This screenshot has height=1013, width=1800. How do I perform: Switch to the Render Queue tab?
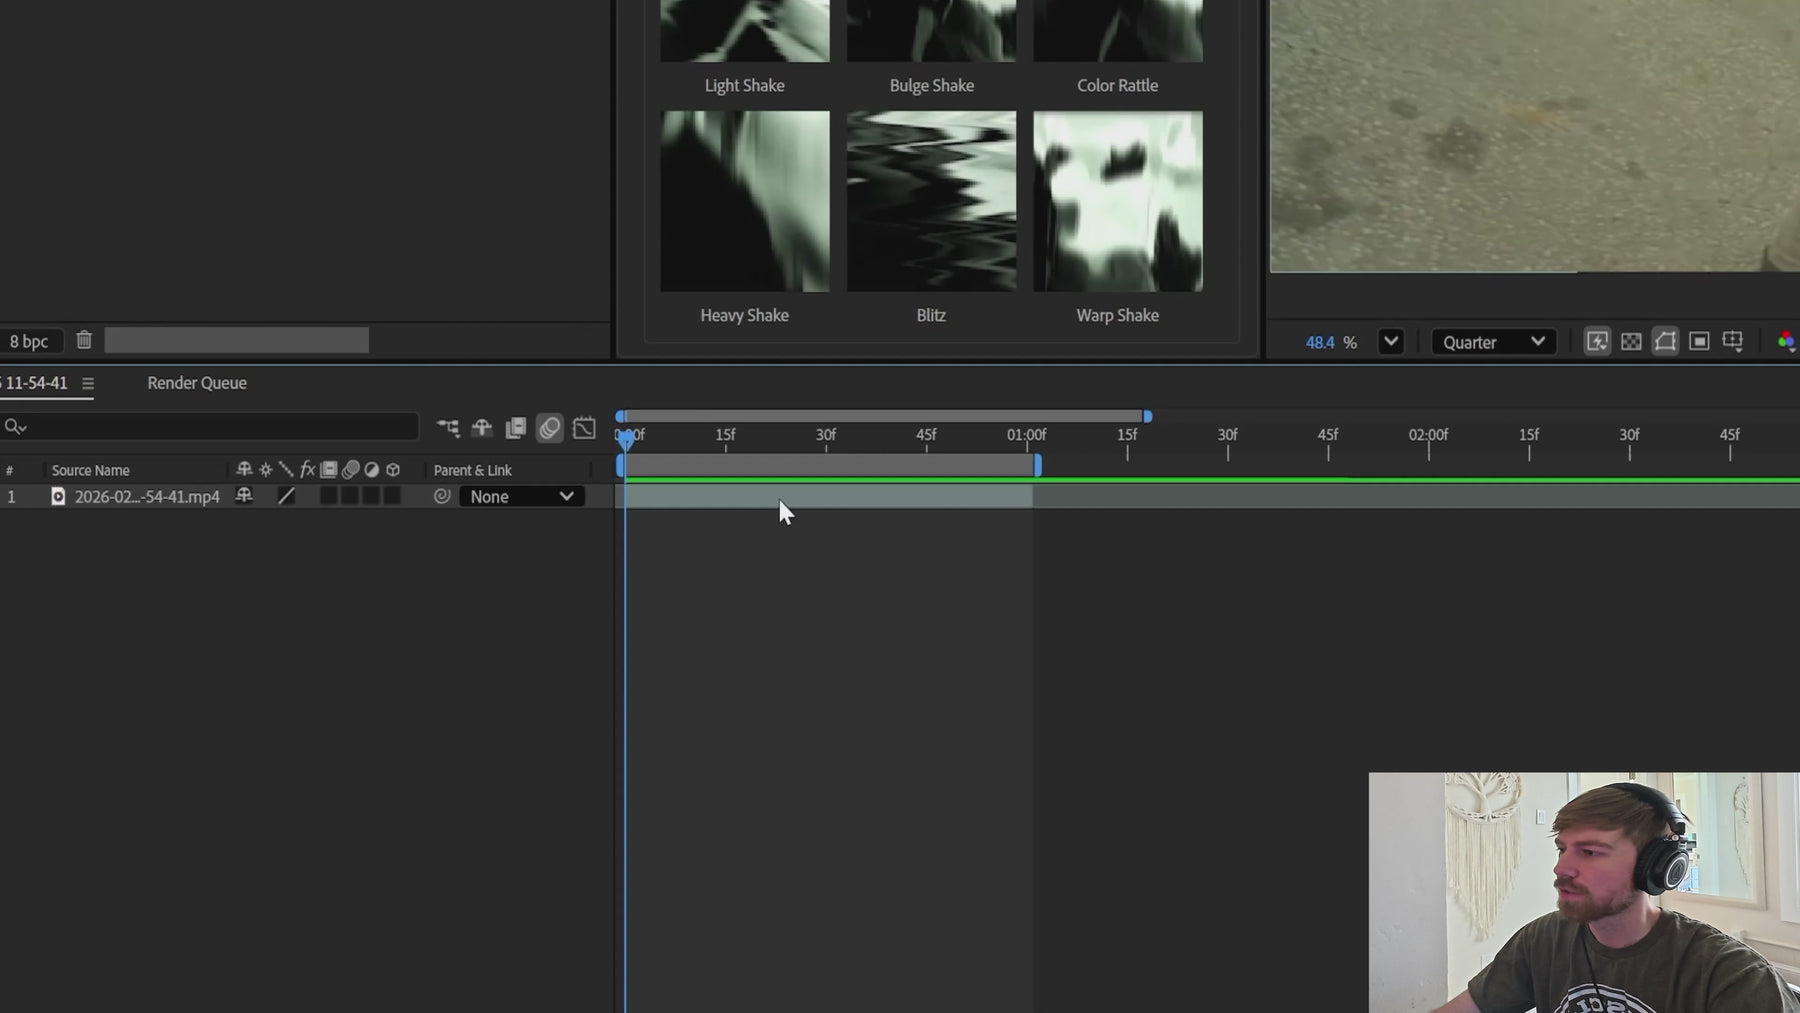click(x=197, y=383)
